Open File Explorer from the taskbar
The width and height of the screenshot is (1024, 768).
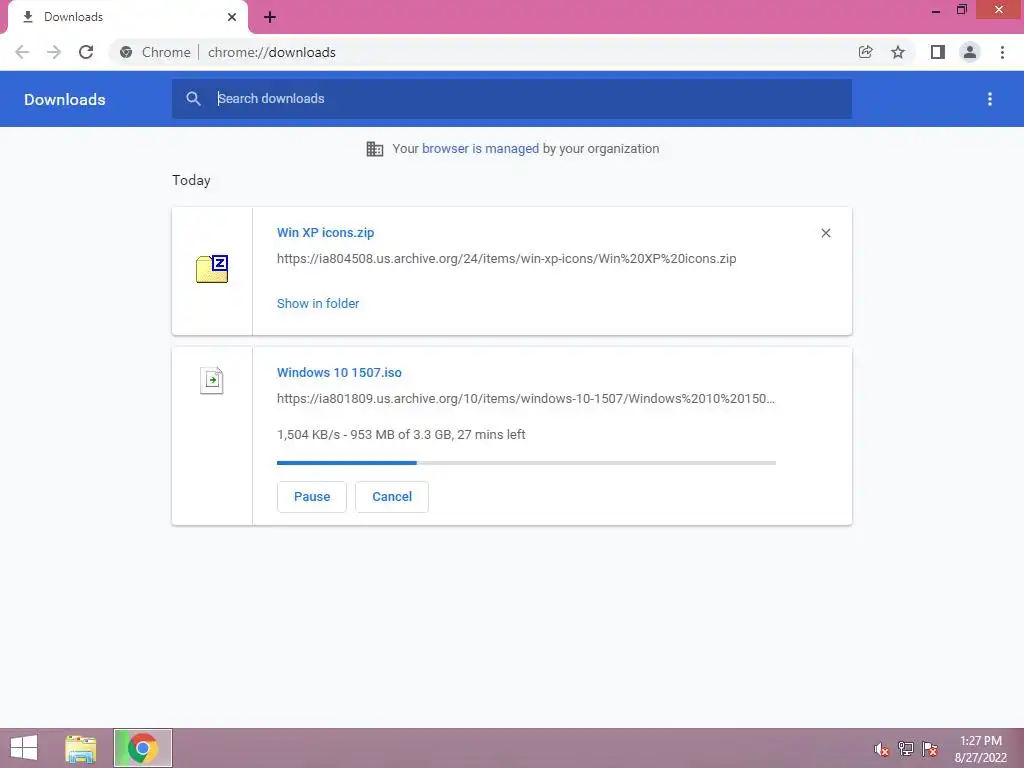point(81,748)
